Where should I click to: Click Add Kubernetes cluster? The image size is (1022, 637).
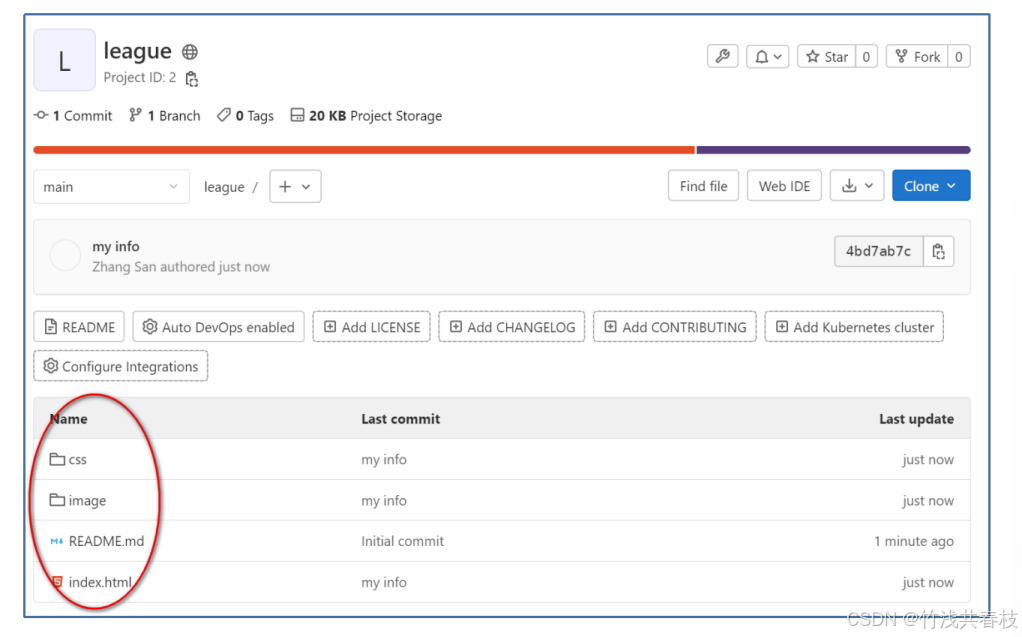pyautogui.click(x=854, y=327)
